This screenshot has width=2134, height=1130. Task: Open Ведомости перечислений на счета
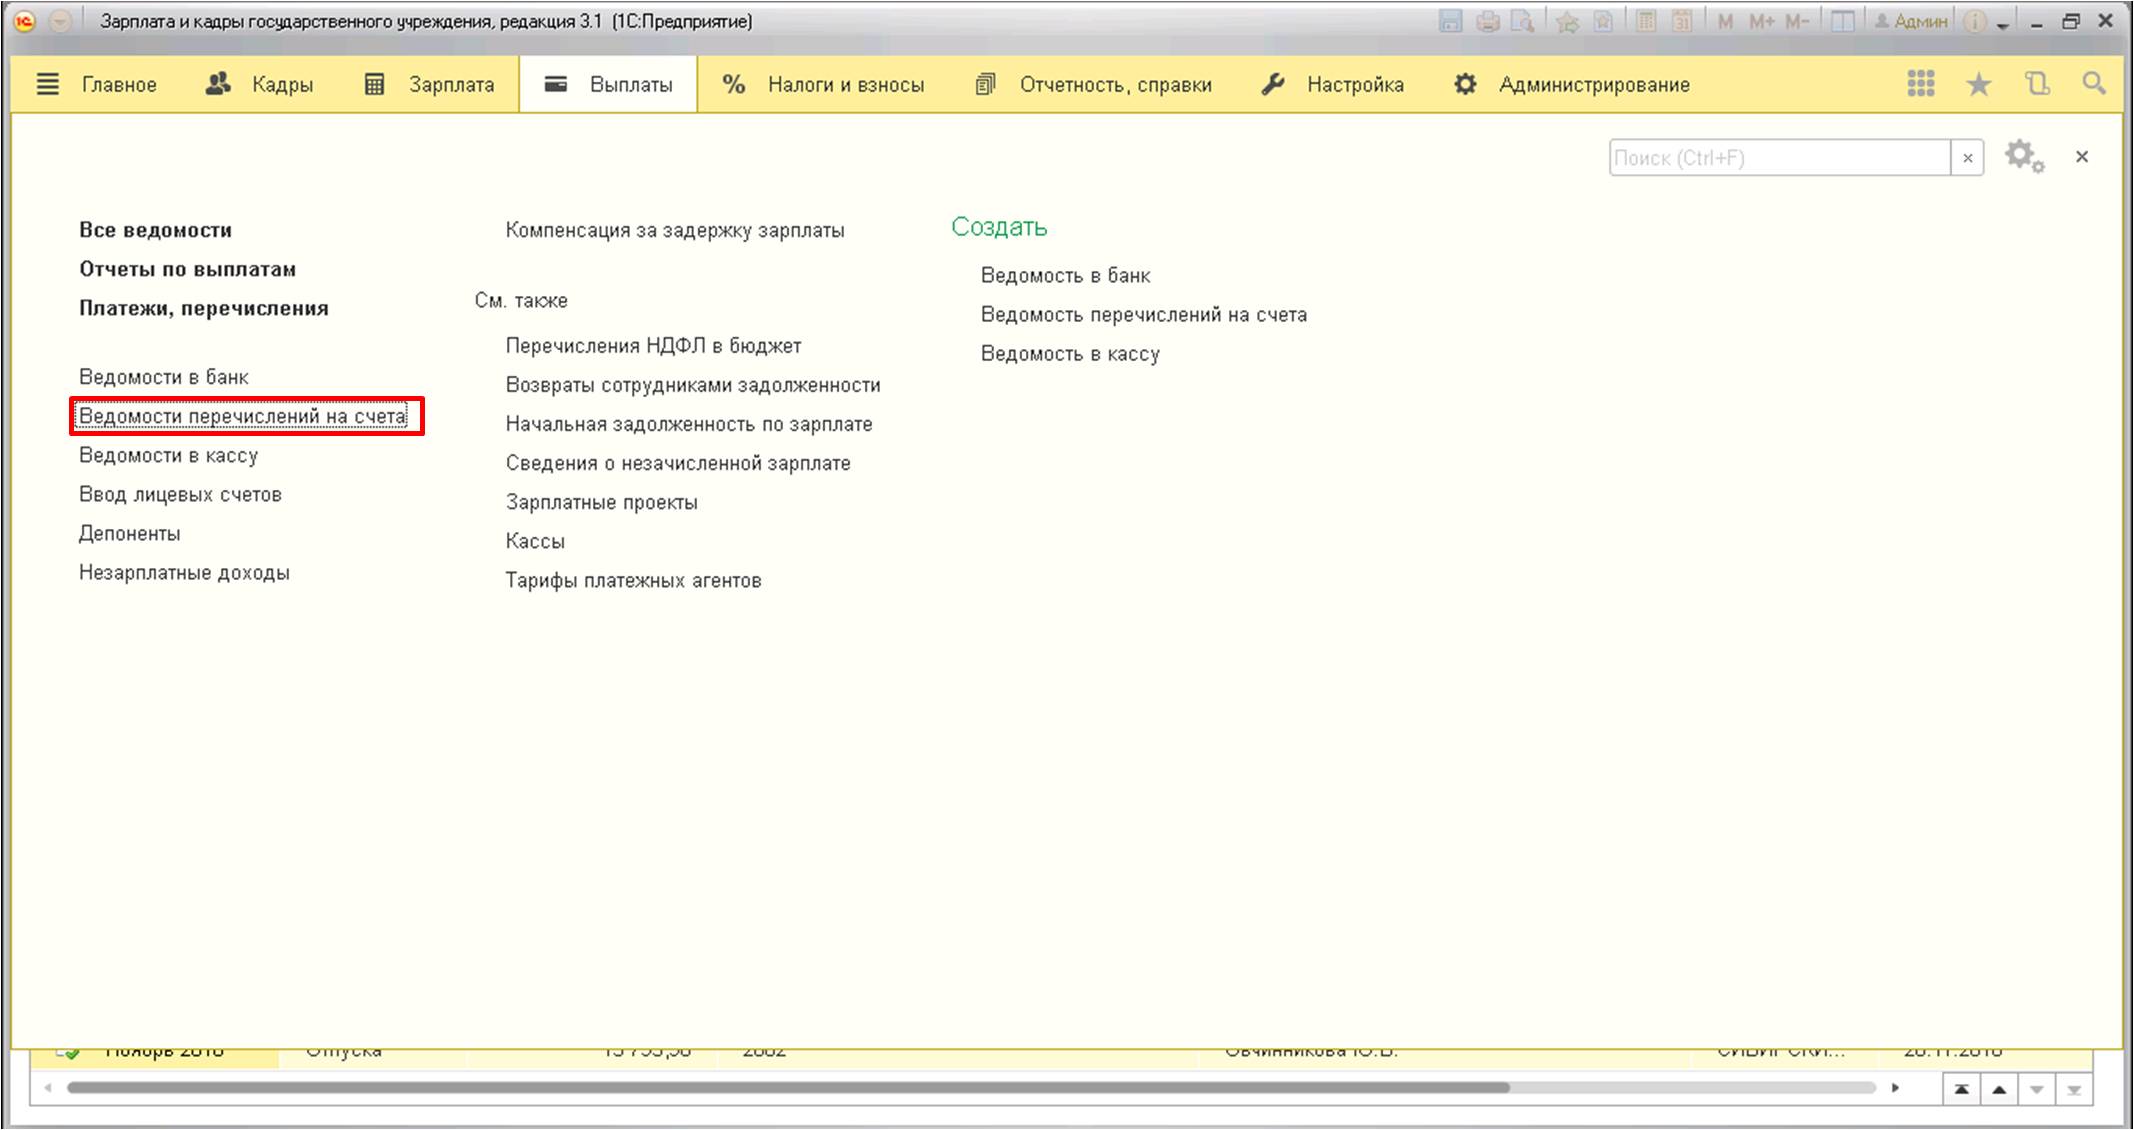[x=243, y=416]
